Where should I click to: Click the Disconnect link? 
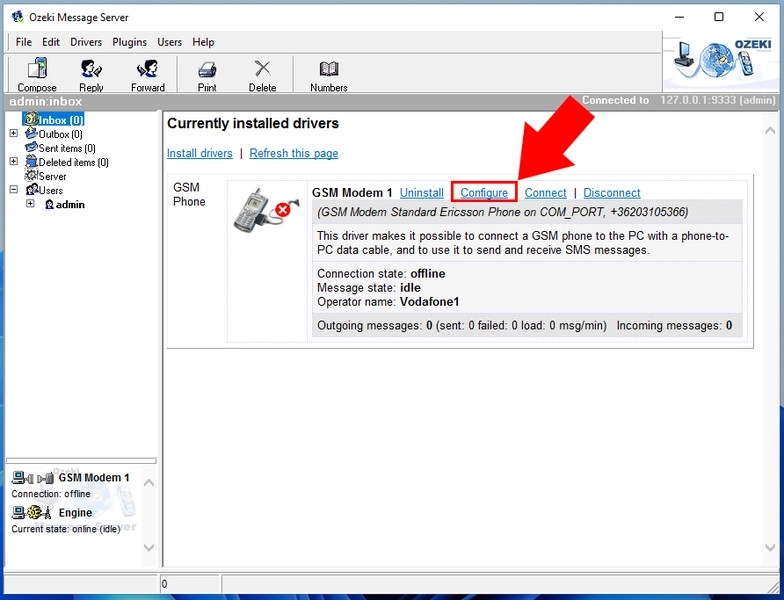(612, 192)
